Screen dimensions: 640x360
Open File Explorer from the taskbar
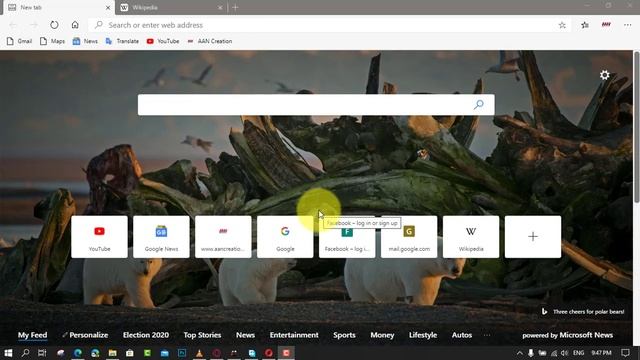click(x=112, y=353)
